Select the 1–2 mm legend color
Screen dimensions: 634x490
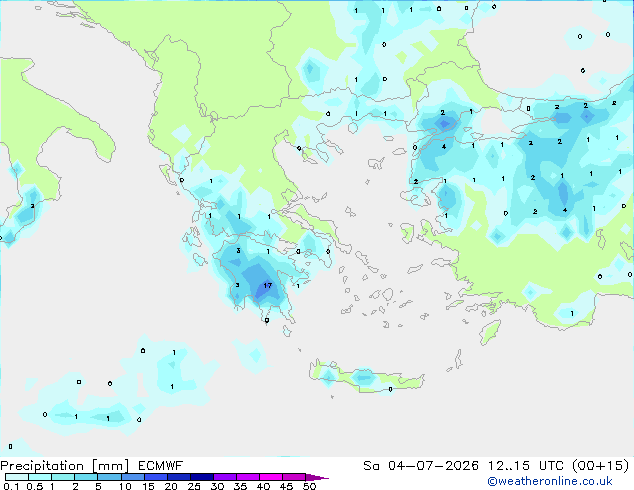pyautogui.click(x=63, y=477)
